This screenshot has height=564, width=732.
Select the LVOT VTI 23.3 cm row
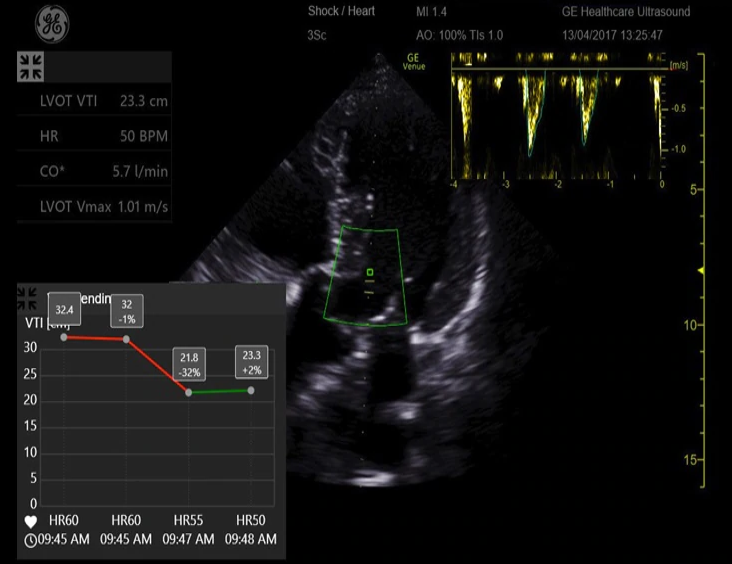coord(94,101)
